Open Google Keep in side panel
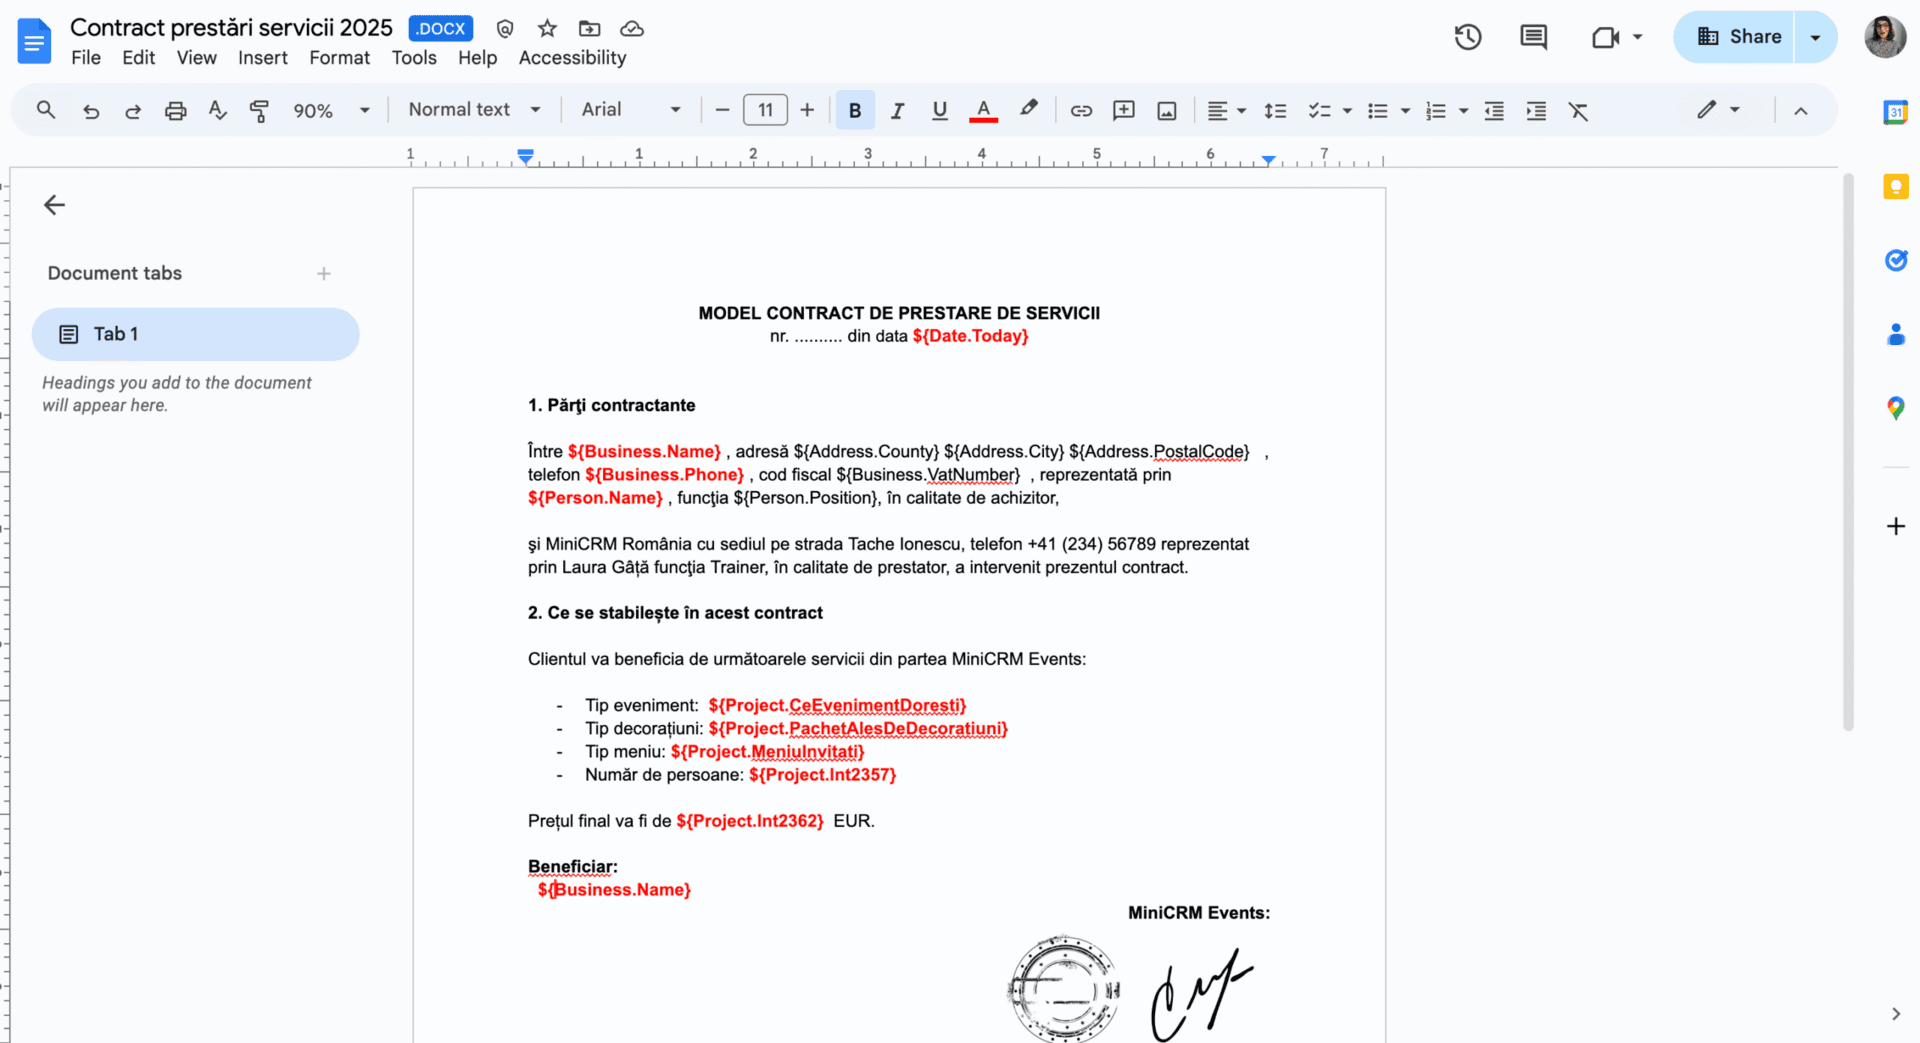 tap(1895, 187)
